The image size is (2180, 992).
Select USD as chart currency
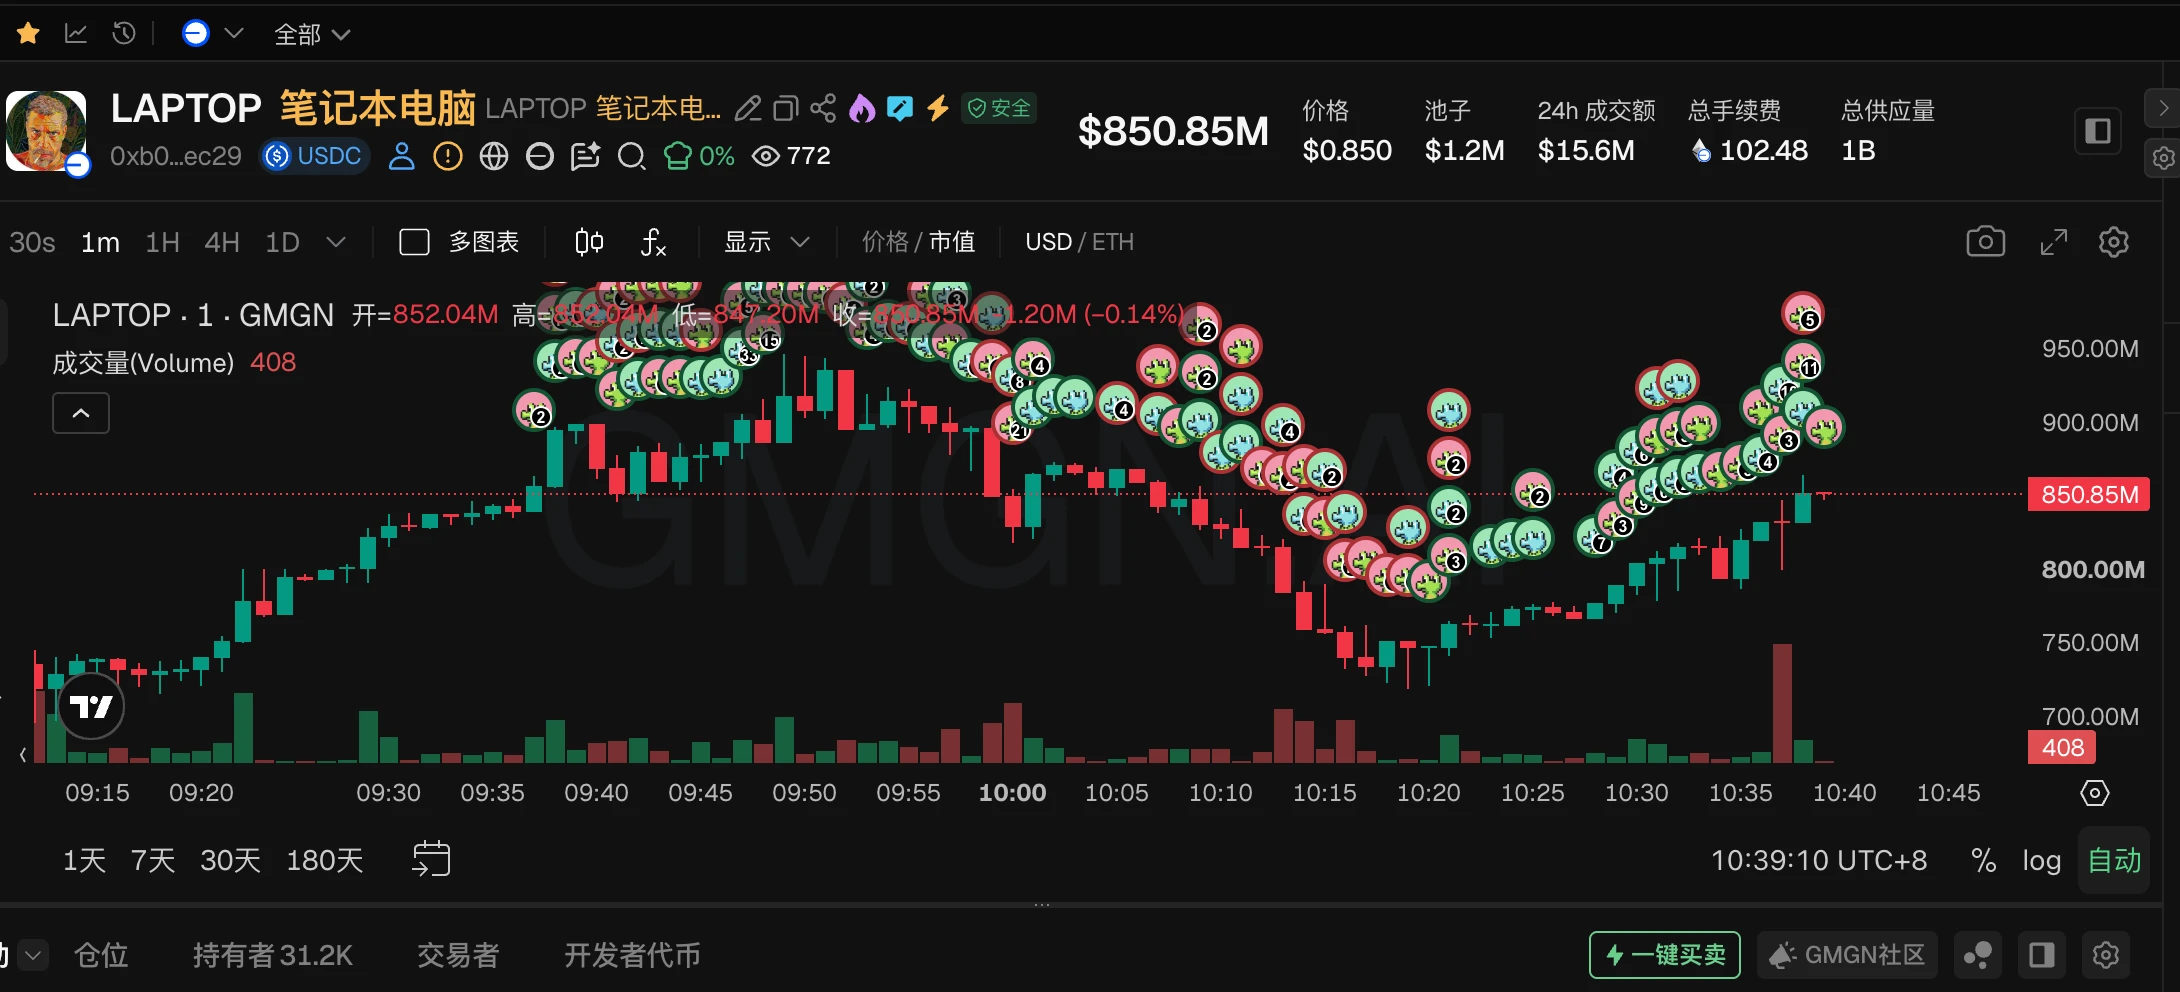pos(1048,242)
